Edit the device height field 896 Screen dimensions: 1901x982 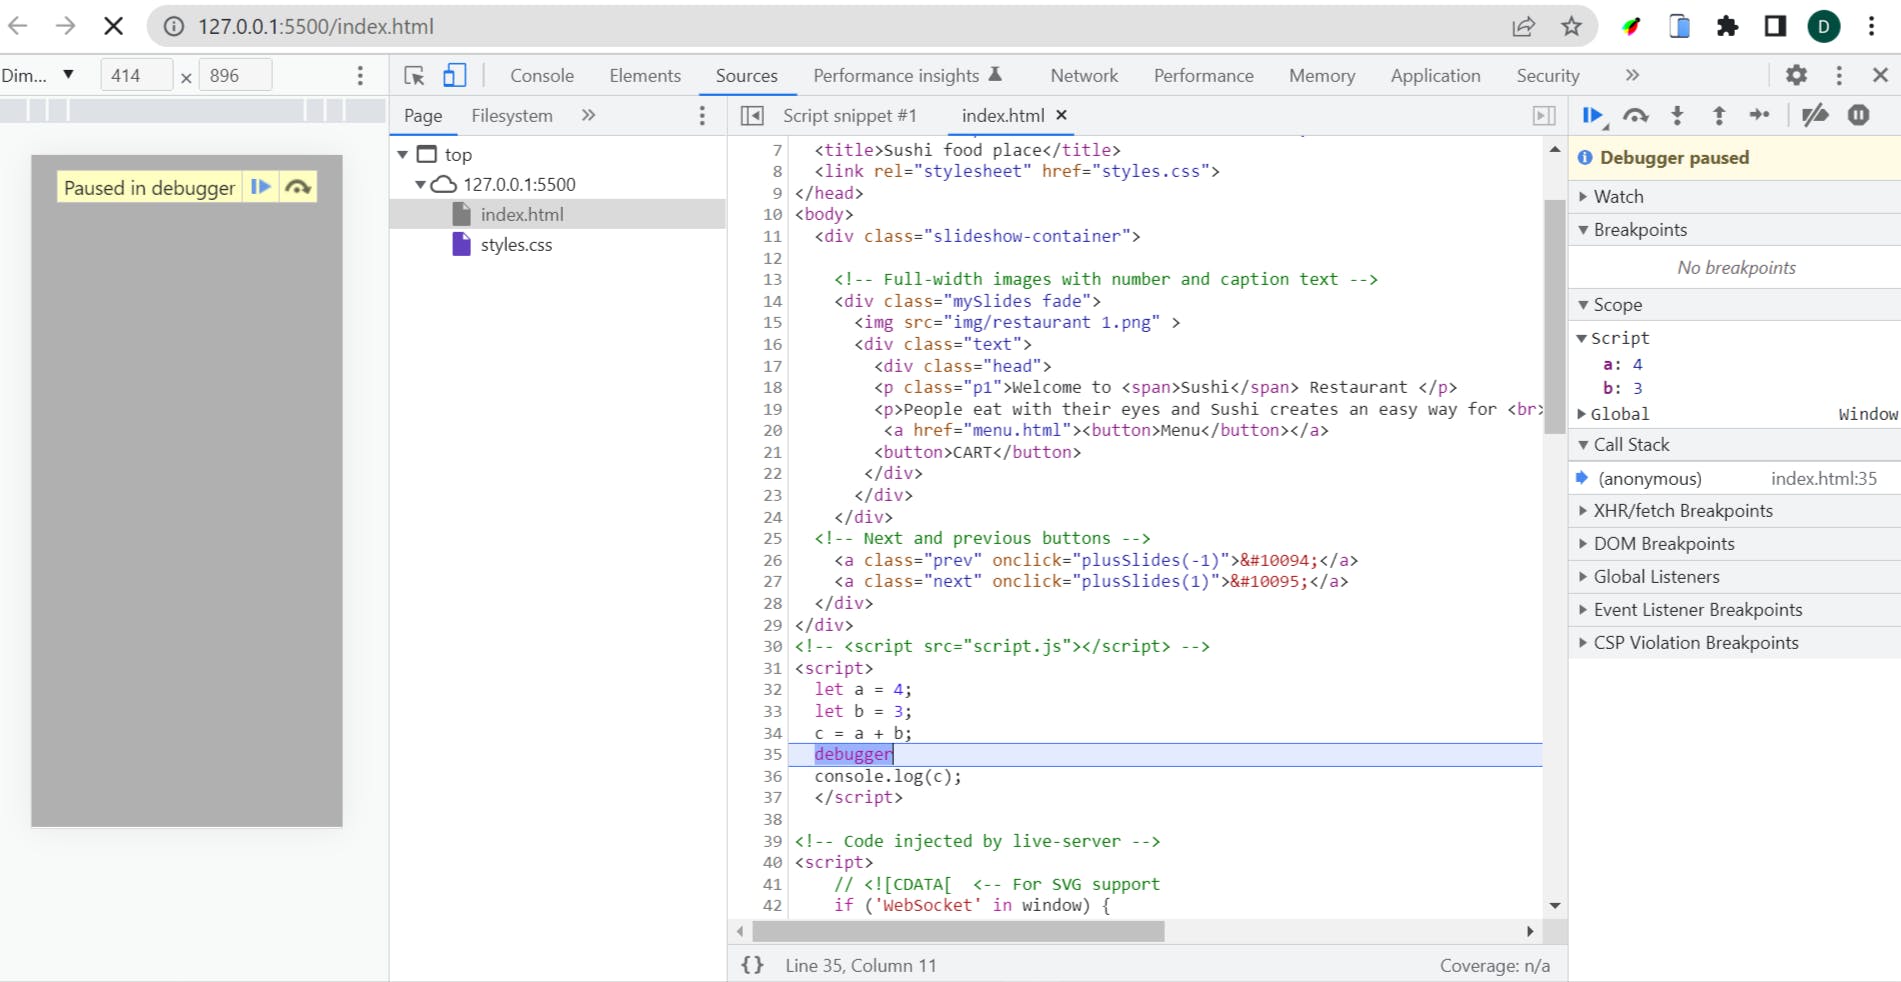[235, 75]
